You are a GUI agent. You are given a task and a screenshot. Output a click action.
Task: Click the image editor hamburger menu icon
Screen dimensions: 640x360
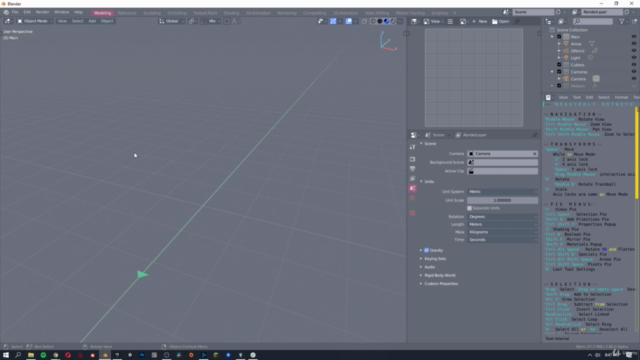coord(450,21)
